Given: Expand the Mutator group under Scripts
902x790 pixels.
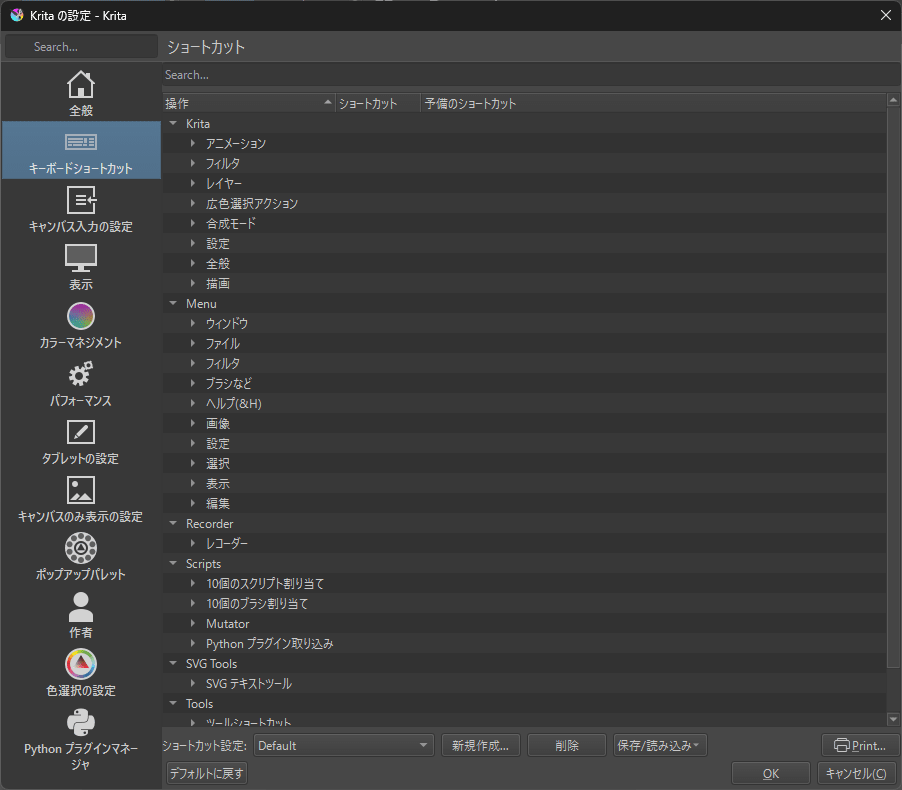Looking at the screenshot, I should [x=191, y=623].
